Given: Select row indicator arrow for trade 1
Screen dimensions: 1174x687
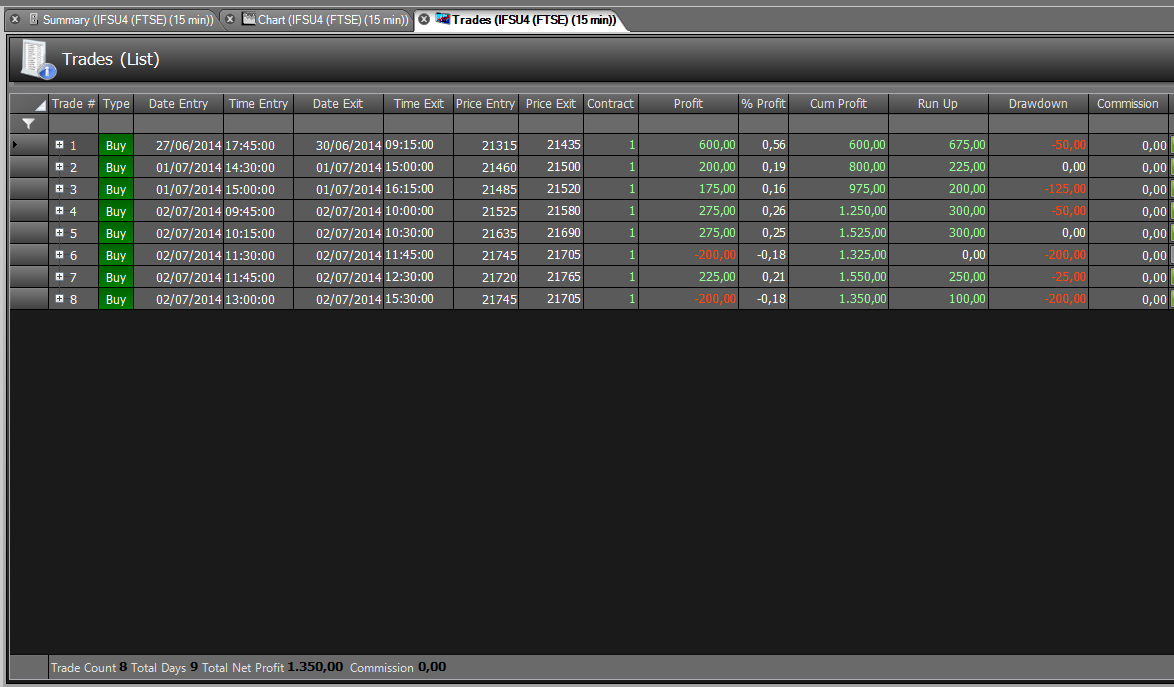Looking at the screenshot, I should click(x=16, y=144).
